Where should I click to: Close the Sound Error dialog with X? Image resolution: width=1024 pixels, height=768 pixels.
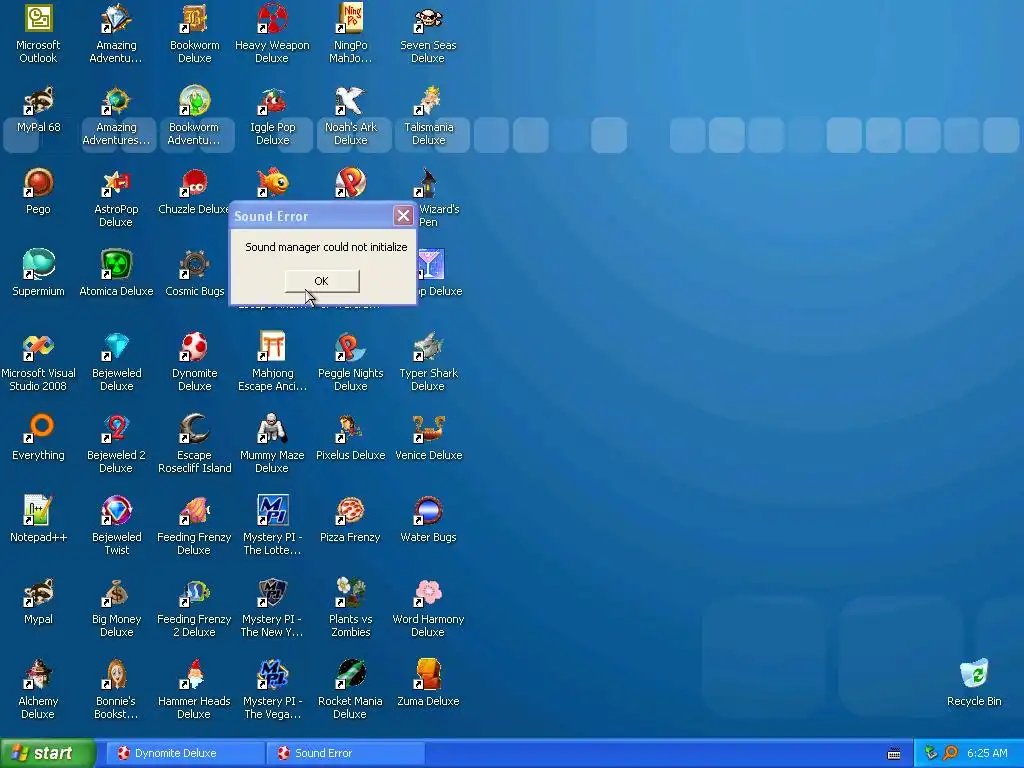[403, 216]
